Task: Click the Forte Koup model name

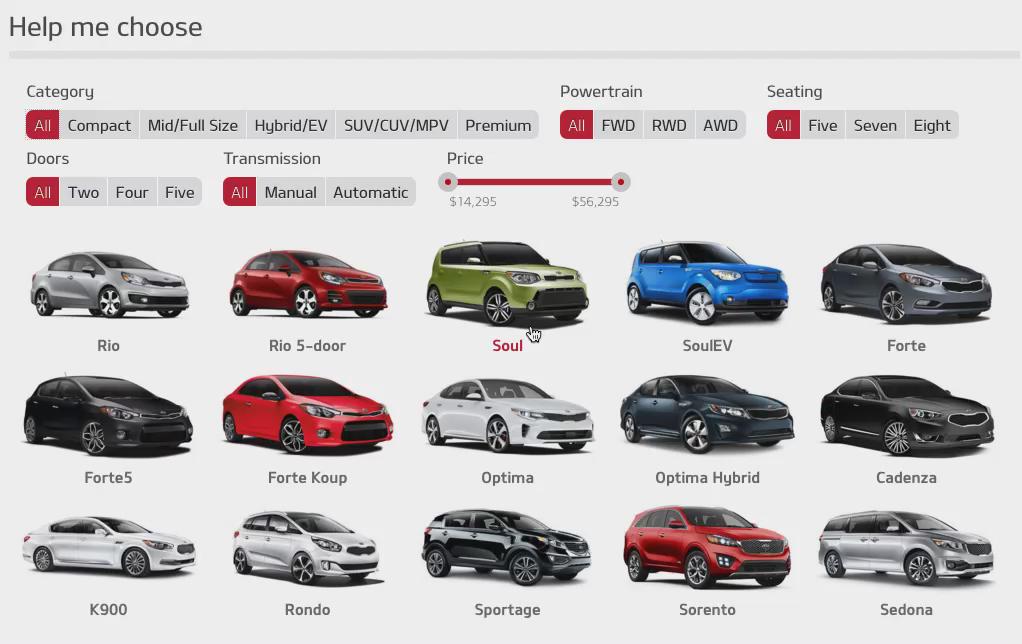Action: click(308, 478)
